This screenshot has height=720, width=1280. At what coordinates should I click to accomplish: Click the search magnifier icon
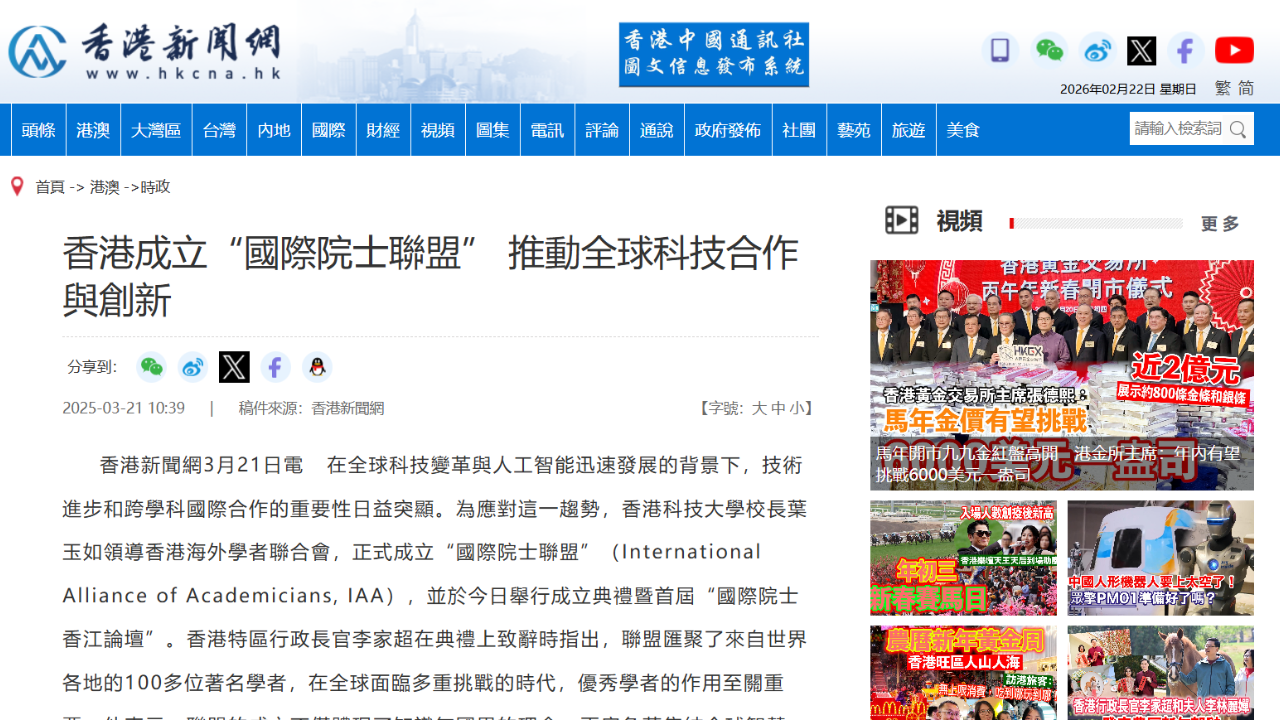pos(1239,129)
